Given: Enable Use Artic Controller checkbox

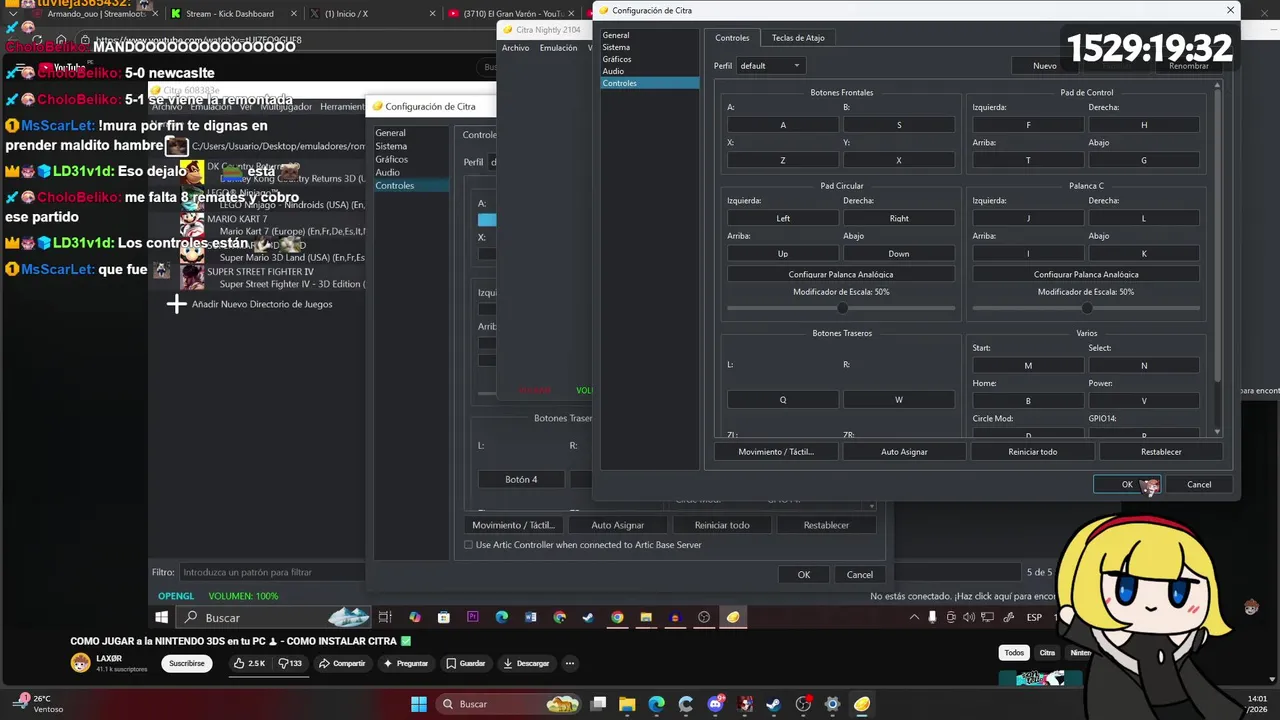Looking at the screenshot, I should [469, 545].
